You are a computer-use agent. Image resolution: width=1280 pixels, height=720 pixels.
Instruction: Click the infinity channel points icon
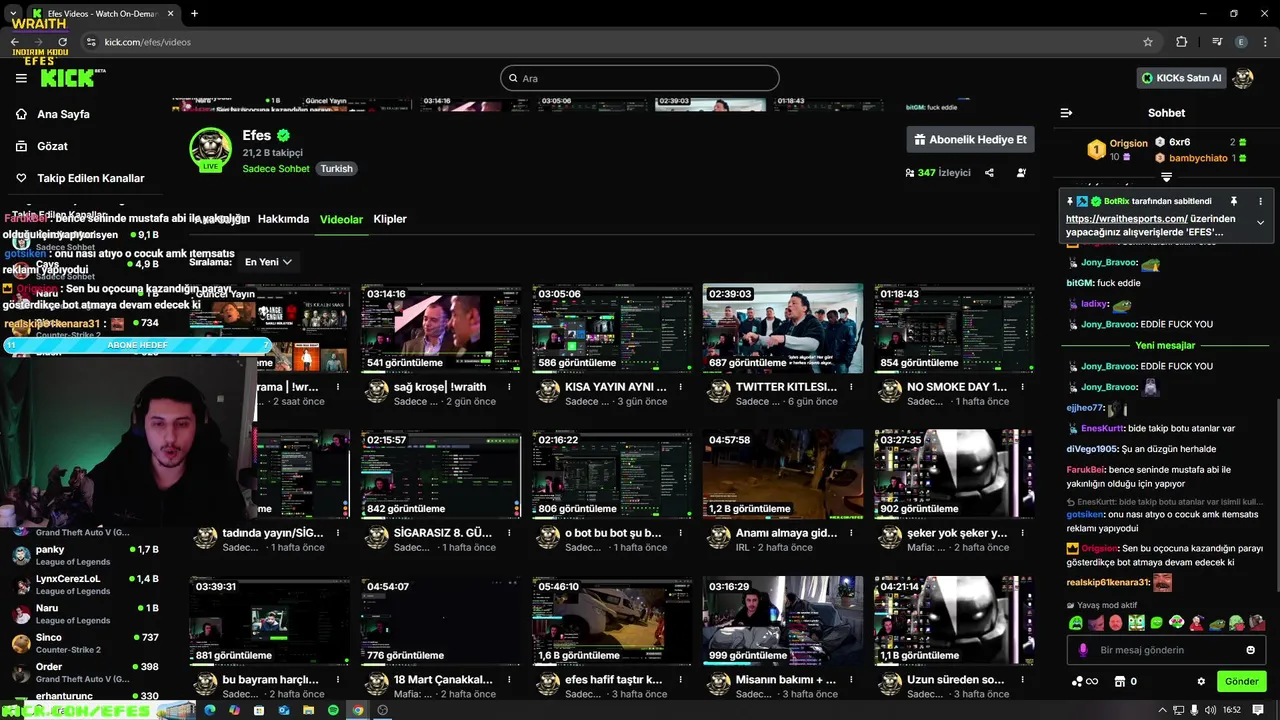click(1085, 681)
